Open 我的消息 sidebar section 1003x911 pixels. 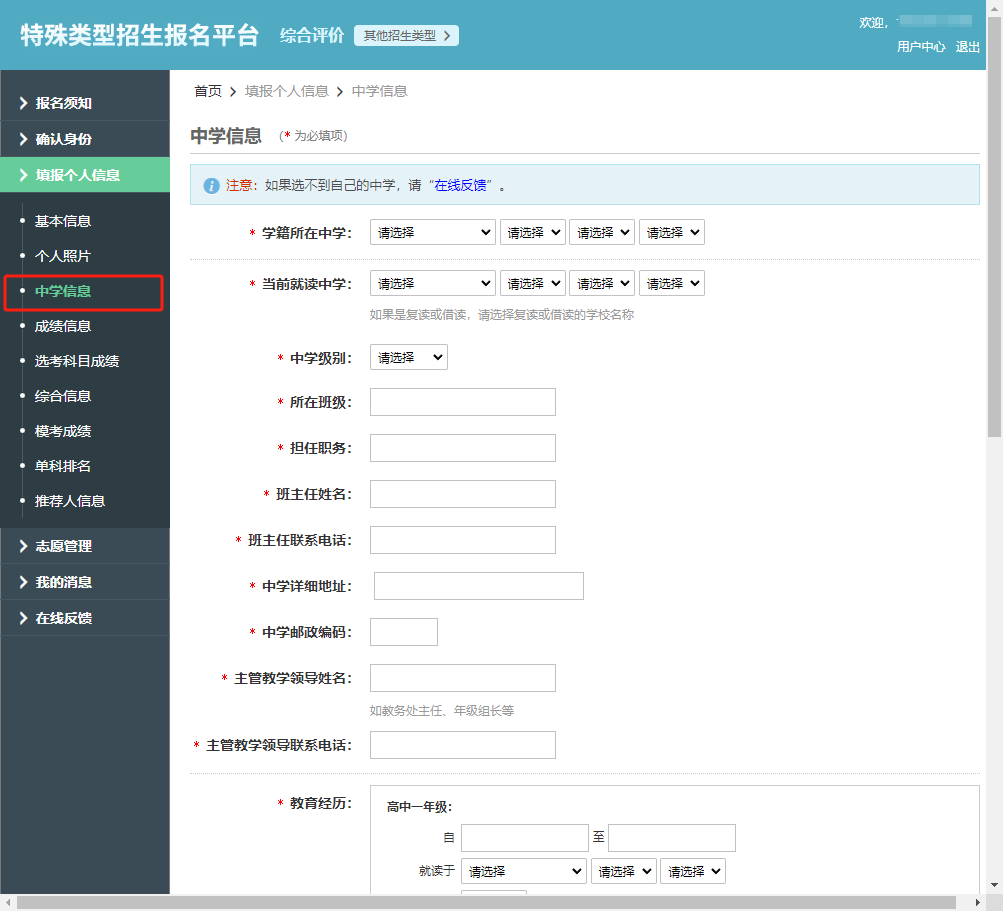click(85, 582)
